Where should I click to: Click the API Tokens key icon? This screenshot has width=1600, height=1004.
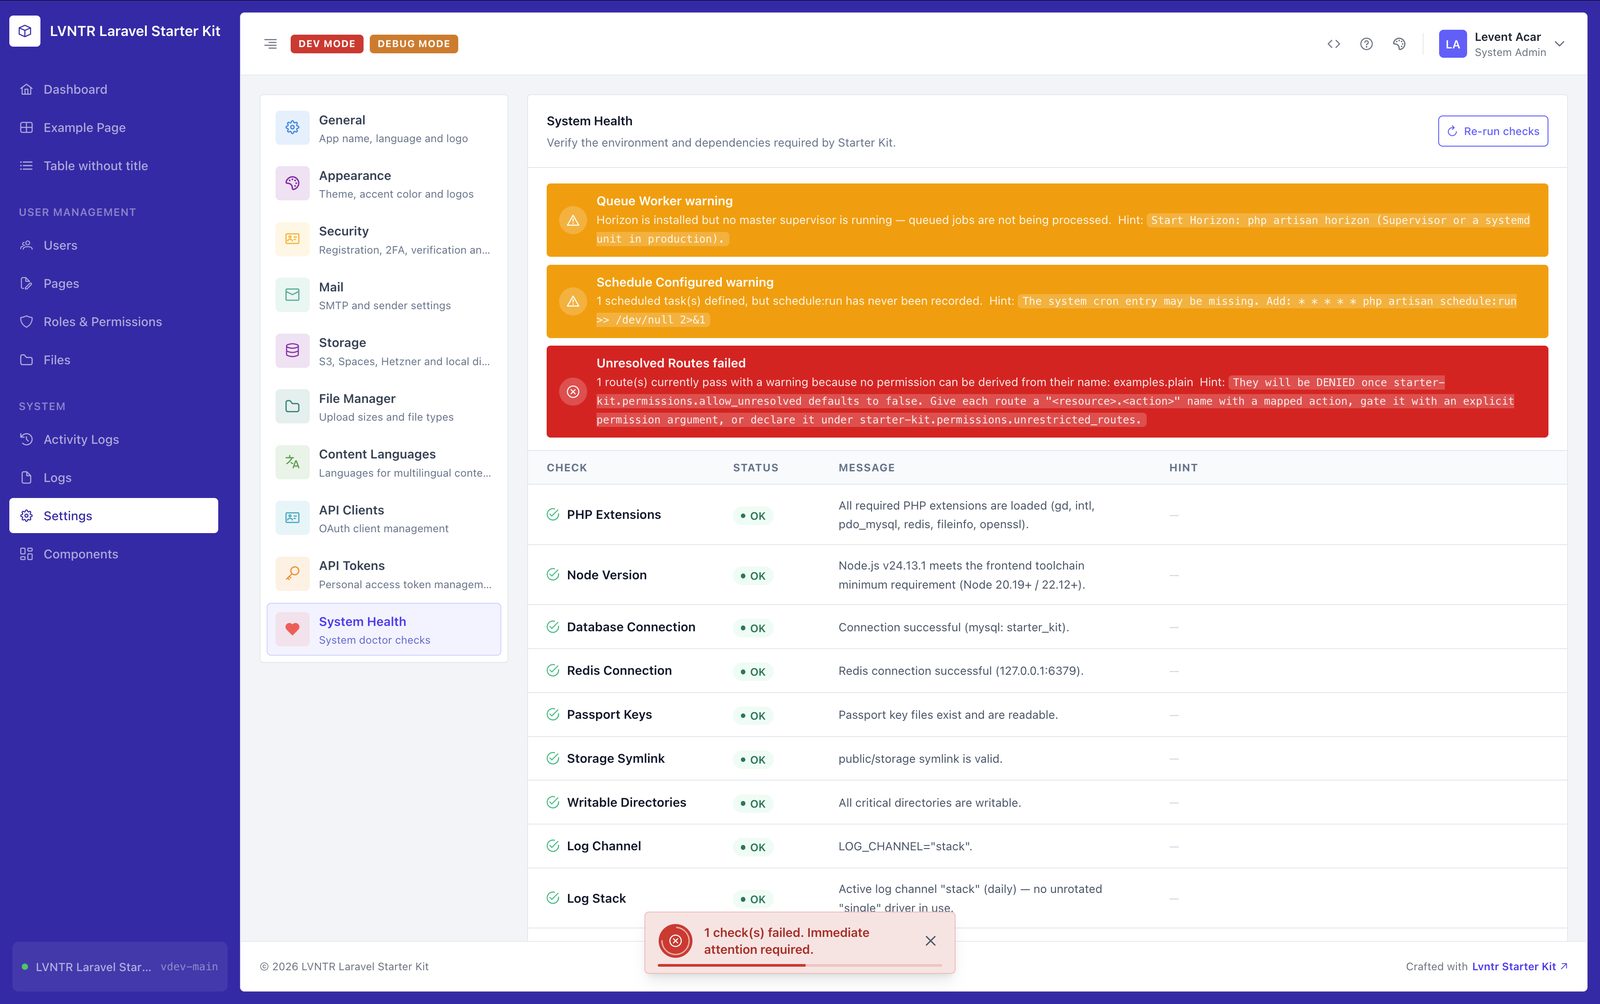pos(292,574)
